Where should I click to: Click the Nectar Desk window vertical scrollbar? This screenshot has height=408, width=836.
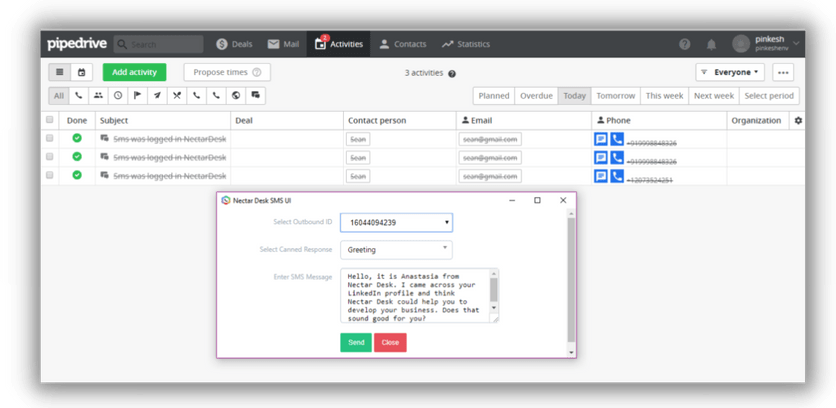click(572, 279)
